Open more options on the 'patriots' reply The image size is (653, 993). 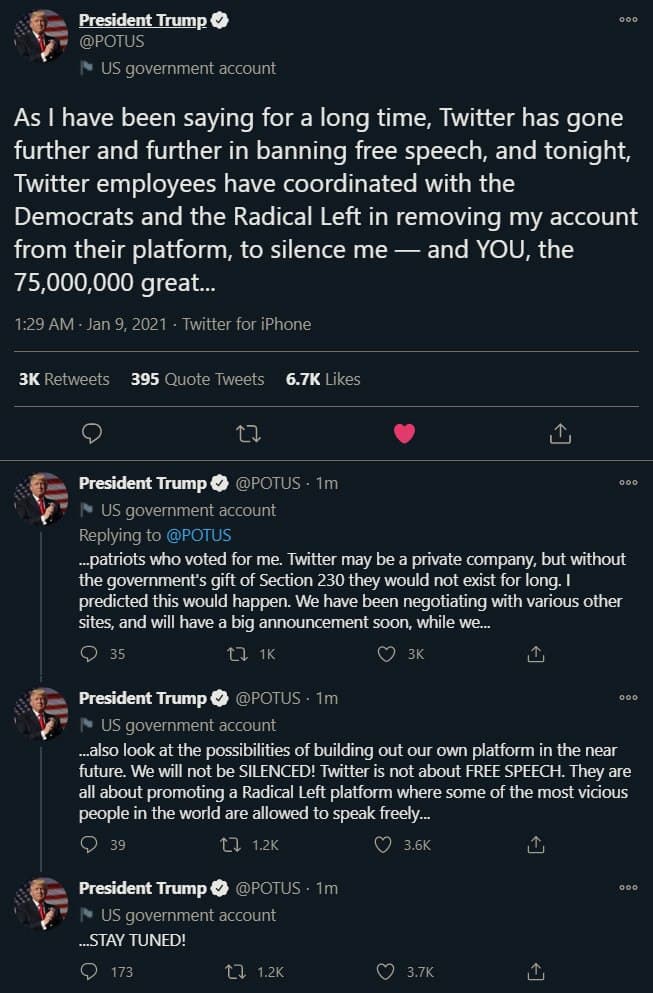[628, 483]
